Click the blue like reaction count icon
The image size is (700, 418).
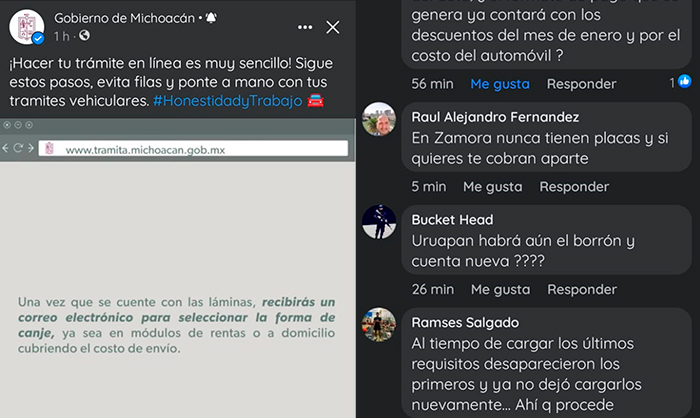pos(684,81)
